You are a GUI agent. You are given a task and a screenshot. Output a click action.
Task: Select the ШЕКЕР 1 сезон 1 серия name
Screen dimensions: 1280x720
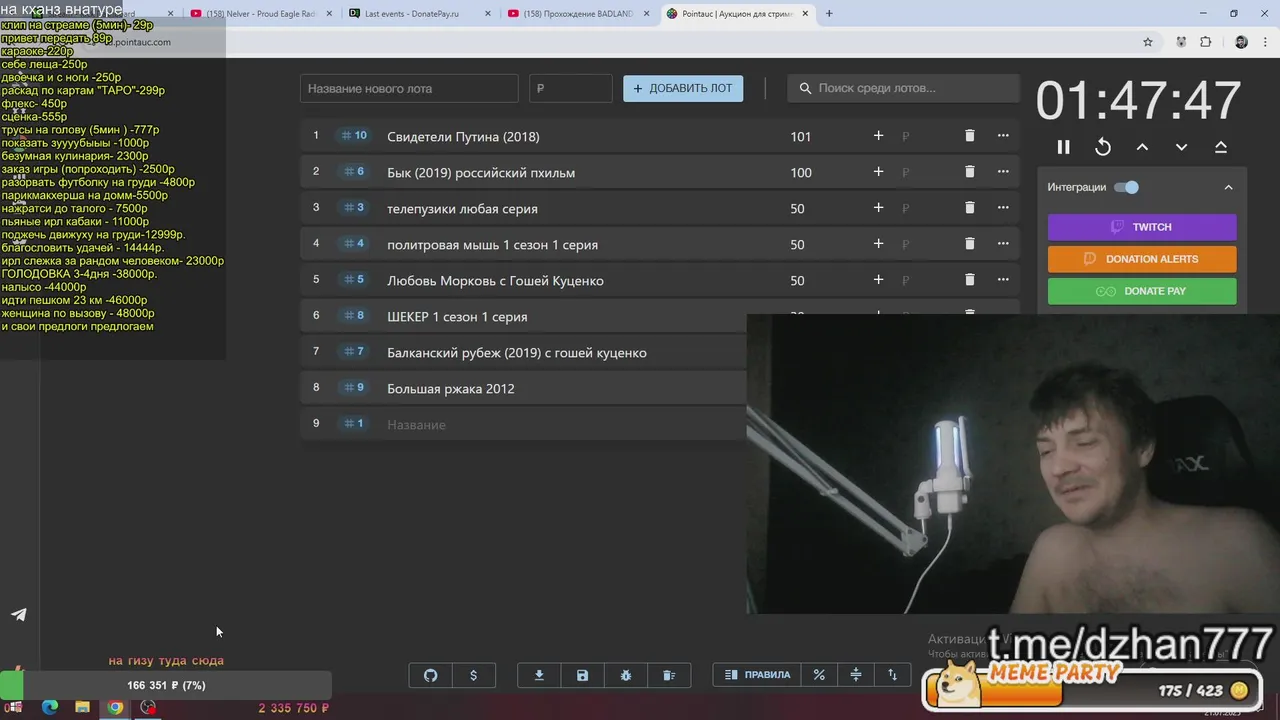pos(457,317)
